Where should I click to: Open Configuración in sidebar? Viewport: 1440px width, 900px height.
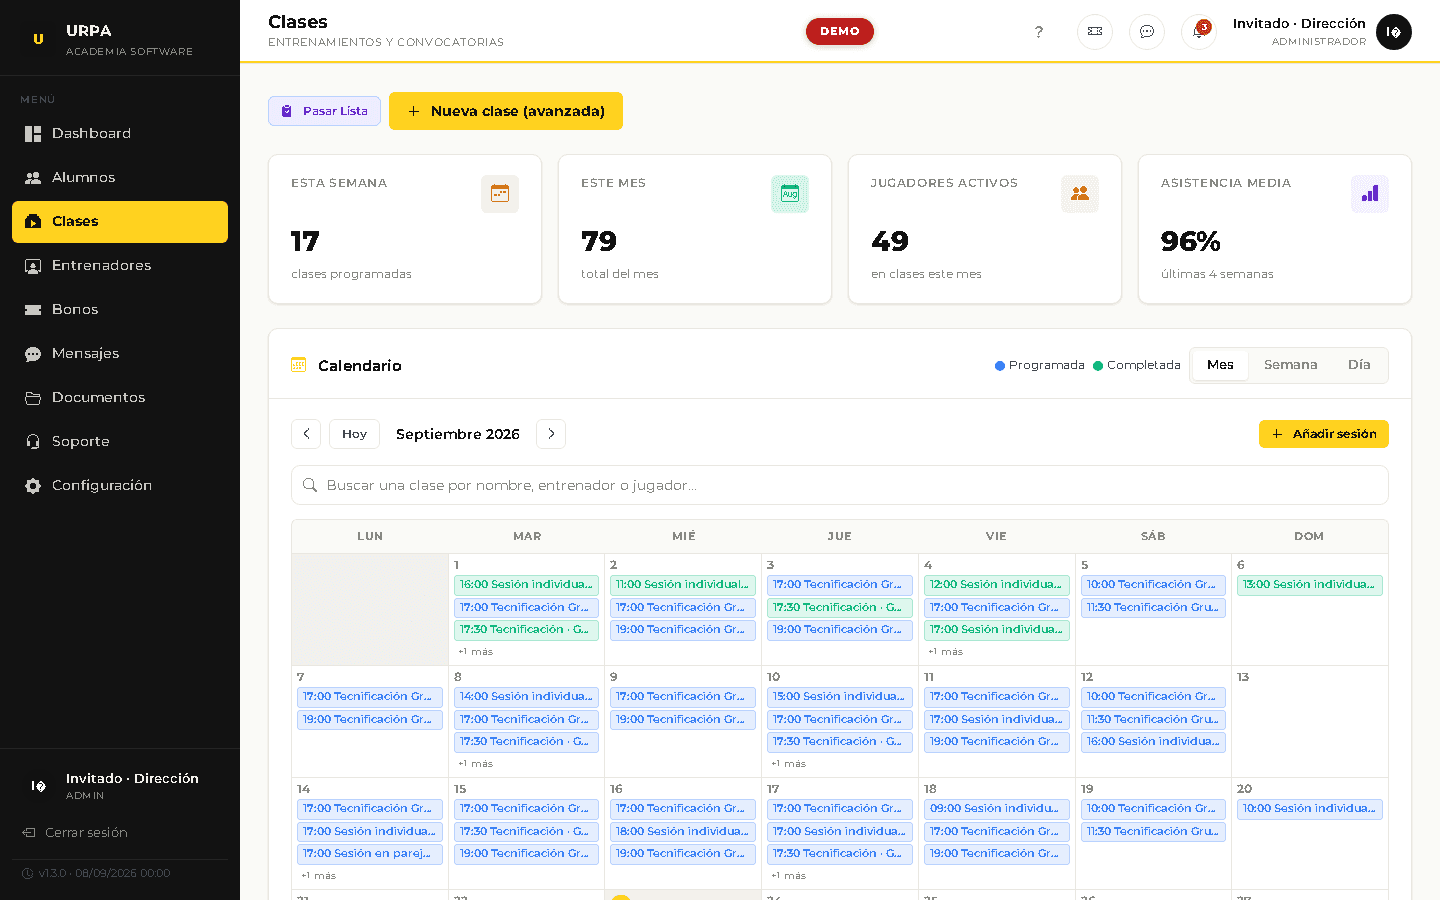[x=120, y=485]
